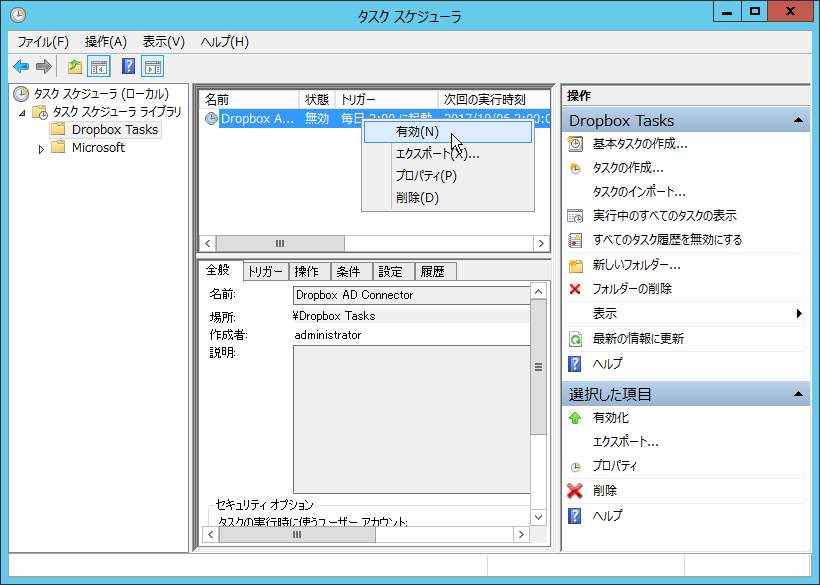Switch to the トリガー tab
This screenshot has width=820, height=585.
(x=265, y=271)
